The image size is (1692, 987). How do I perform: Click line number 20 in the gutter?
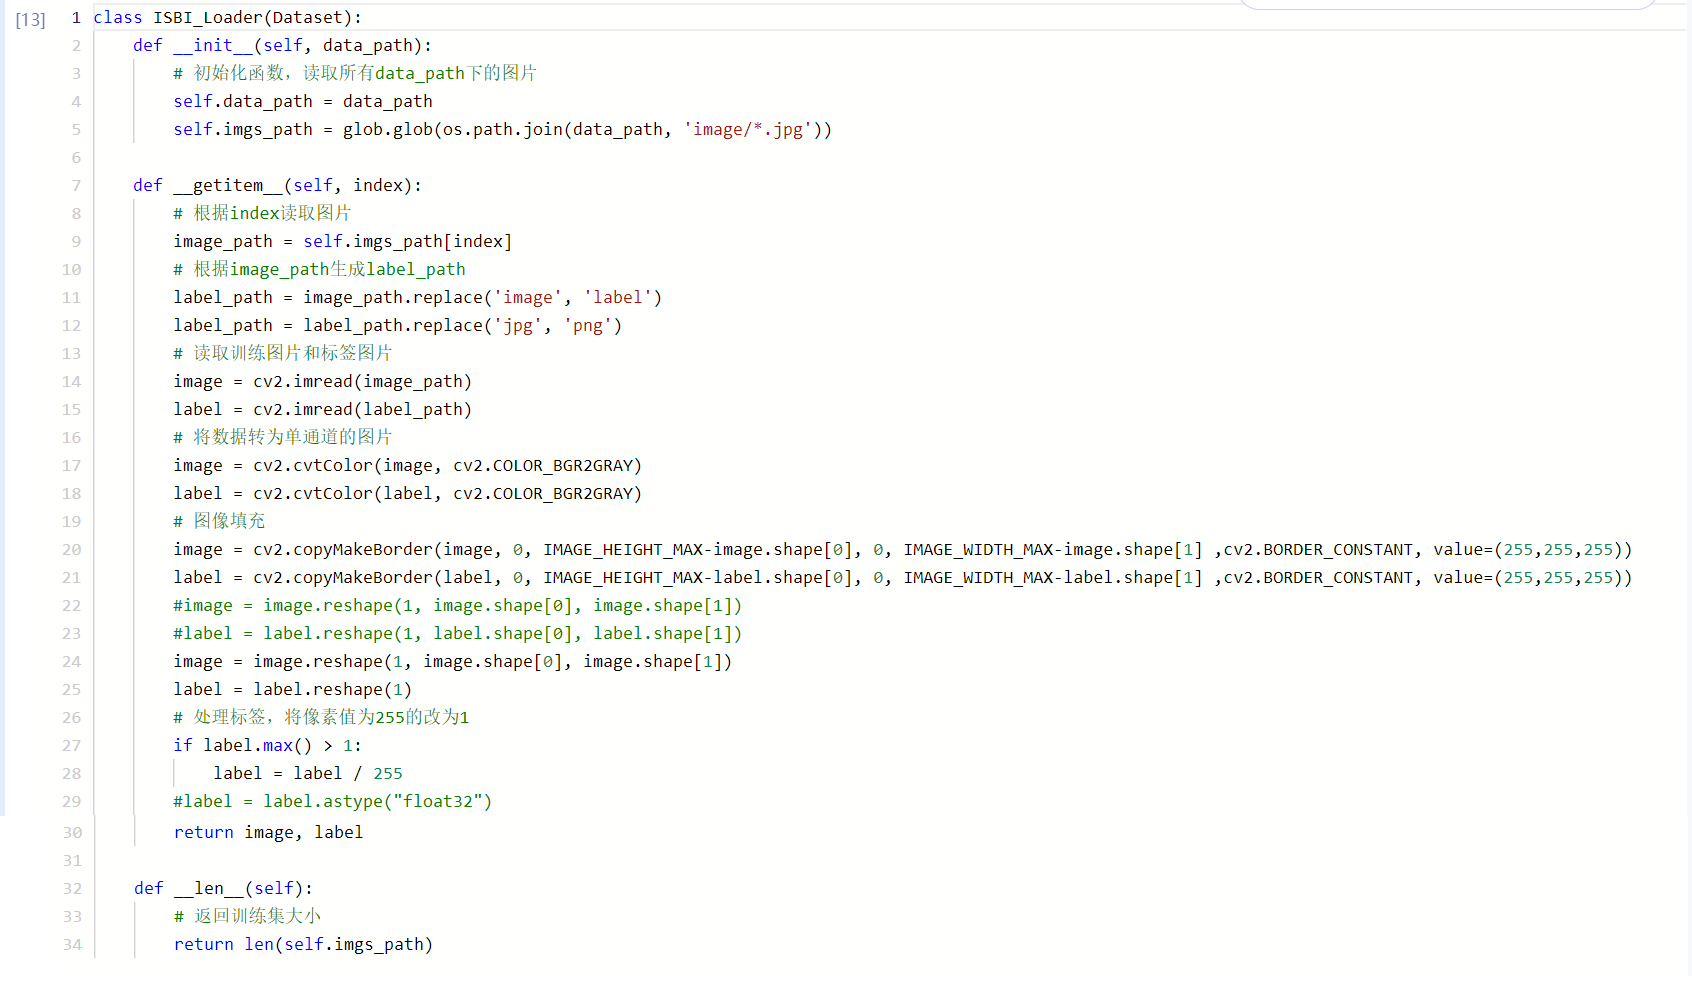click(x=71, y=549)
